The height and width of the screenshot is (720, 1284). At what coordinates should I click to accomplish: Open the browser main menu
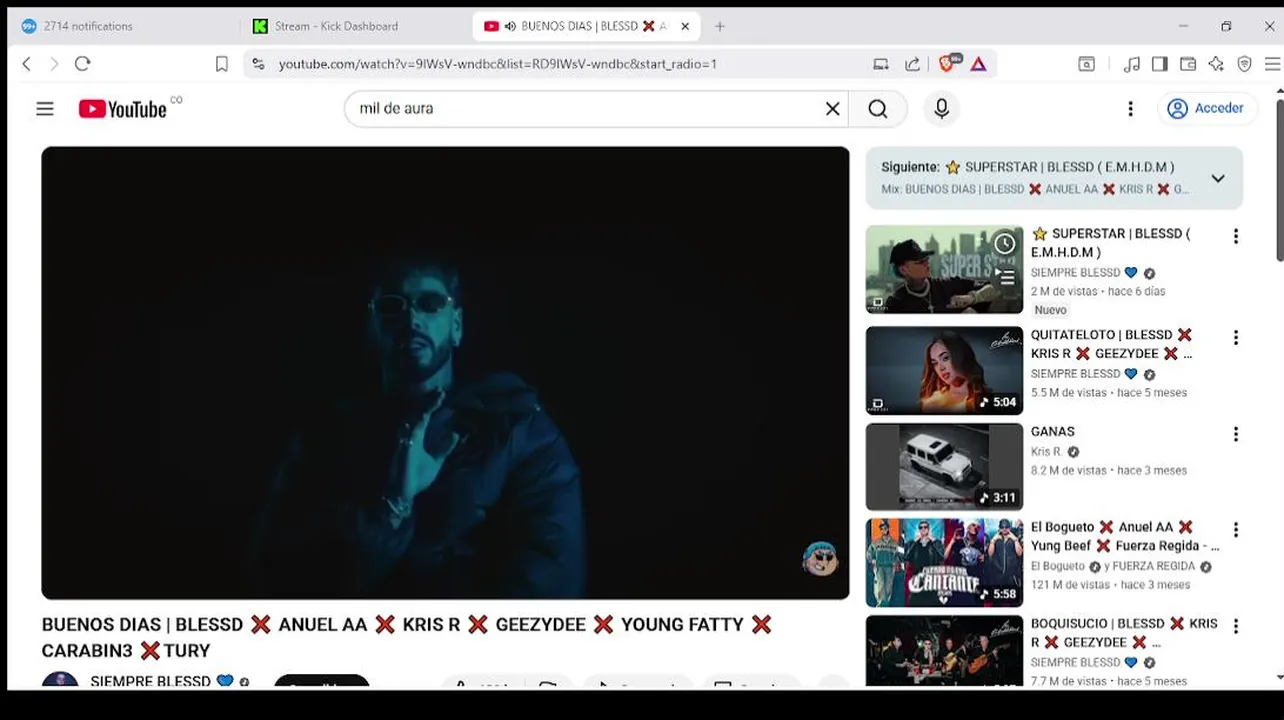(x=1272, y=64)
